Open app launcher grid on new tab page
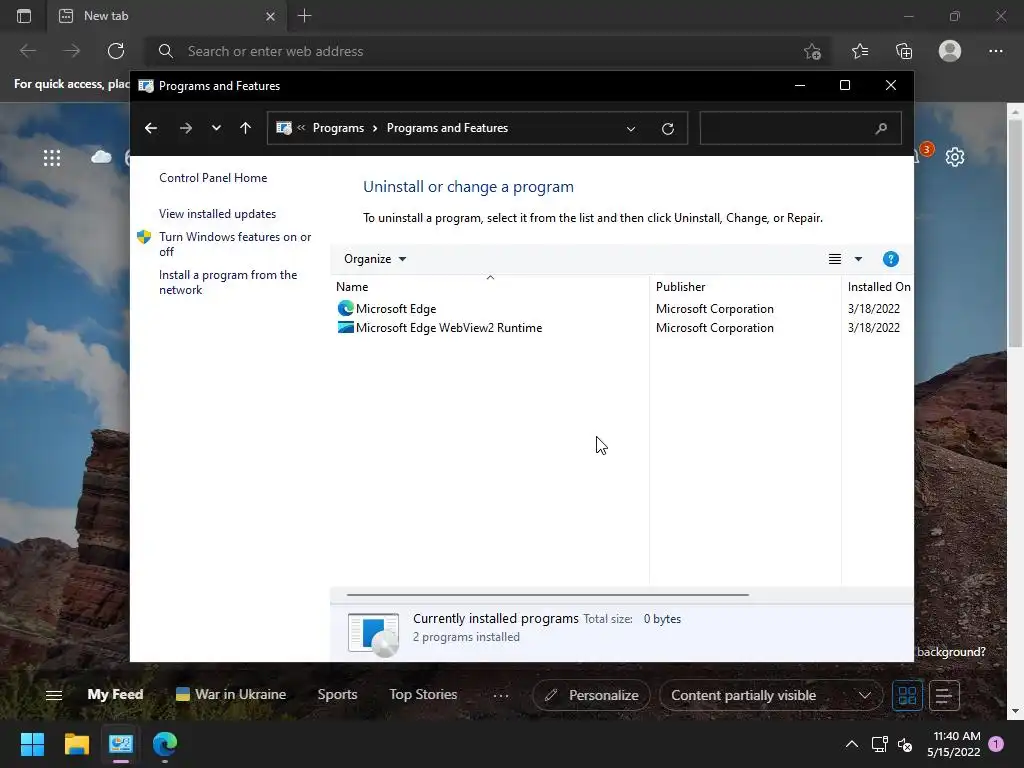 (52, 157)
